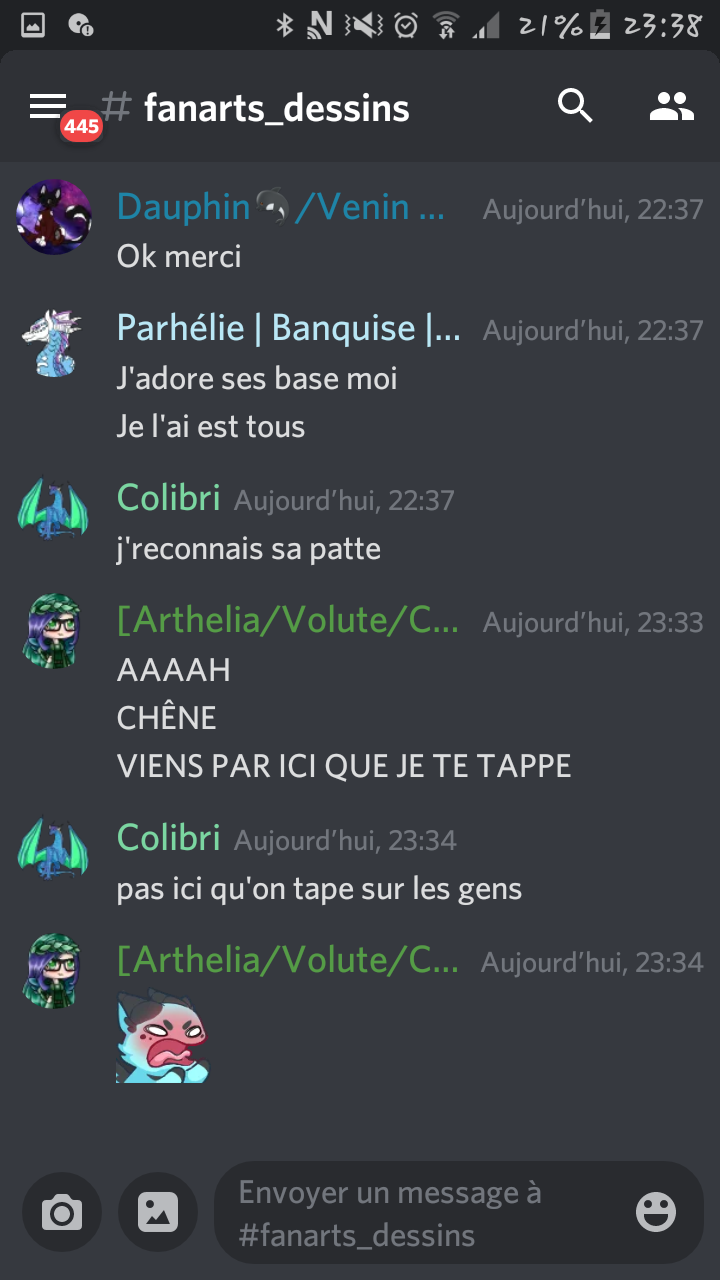Tap Parhélie's white dragon avatar
This screenshot has height=1280, width=720.
coord(54,342)
